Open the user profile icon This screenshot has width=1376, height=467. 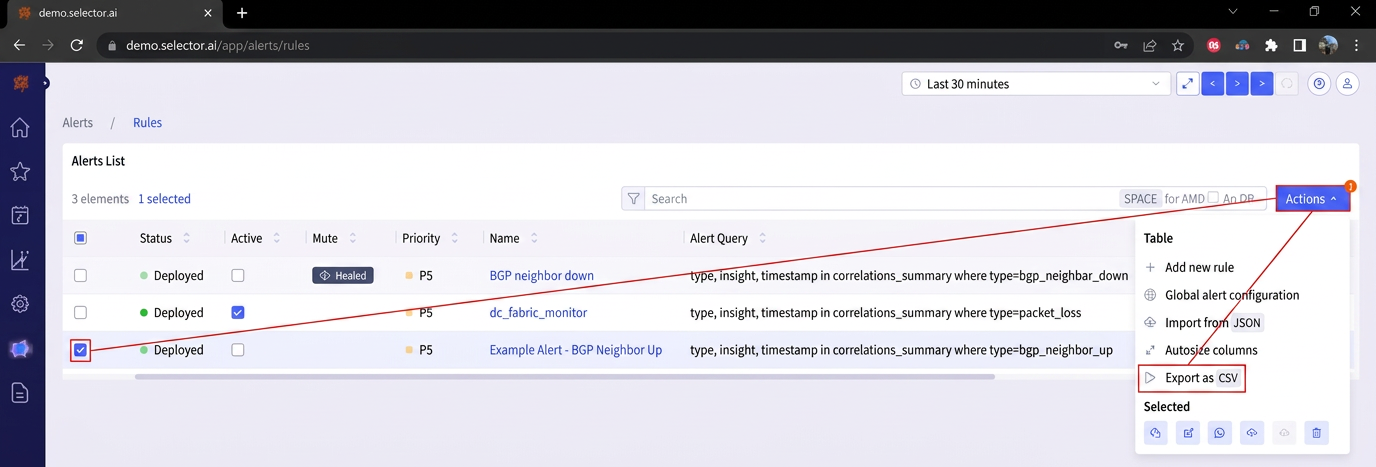(x=1347, y=84)
